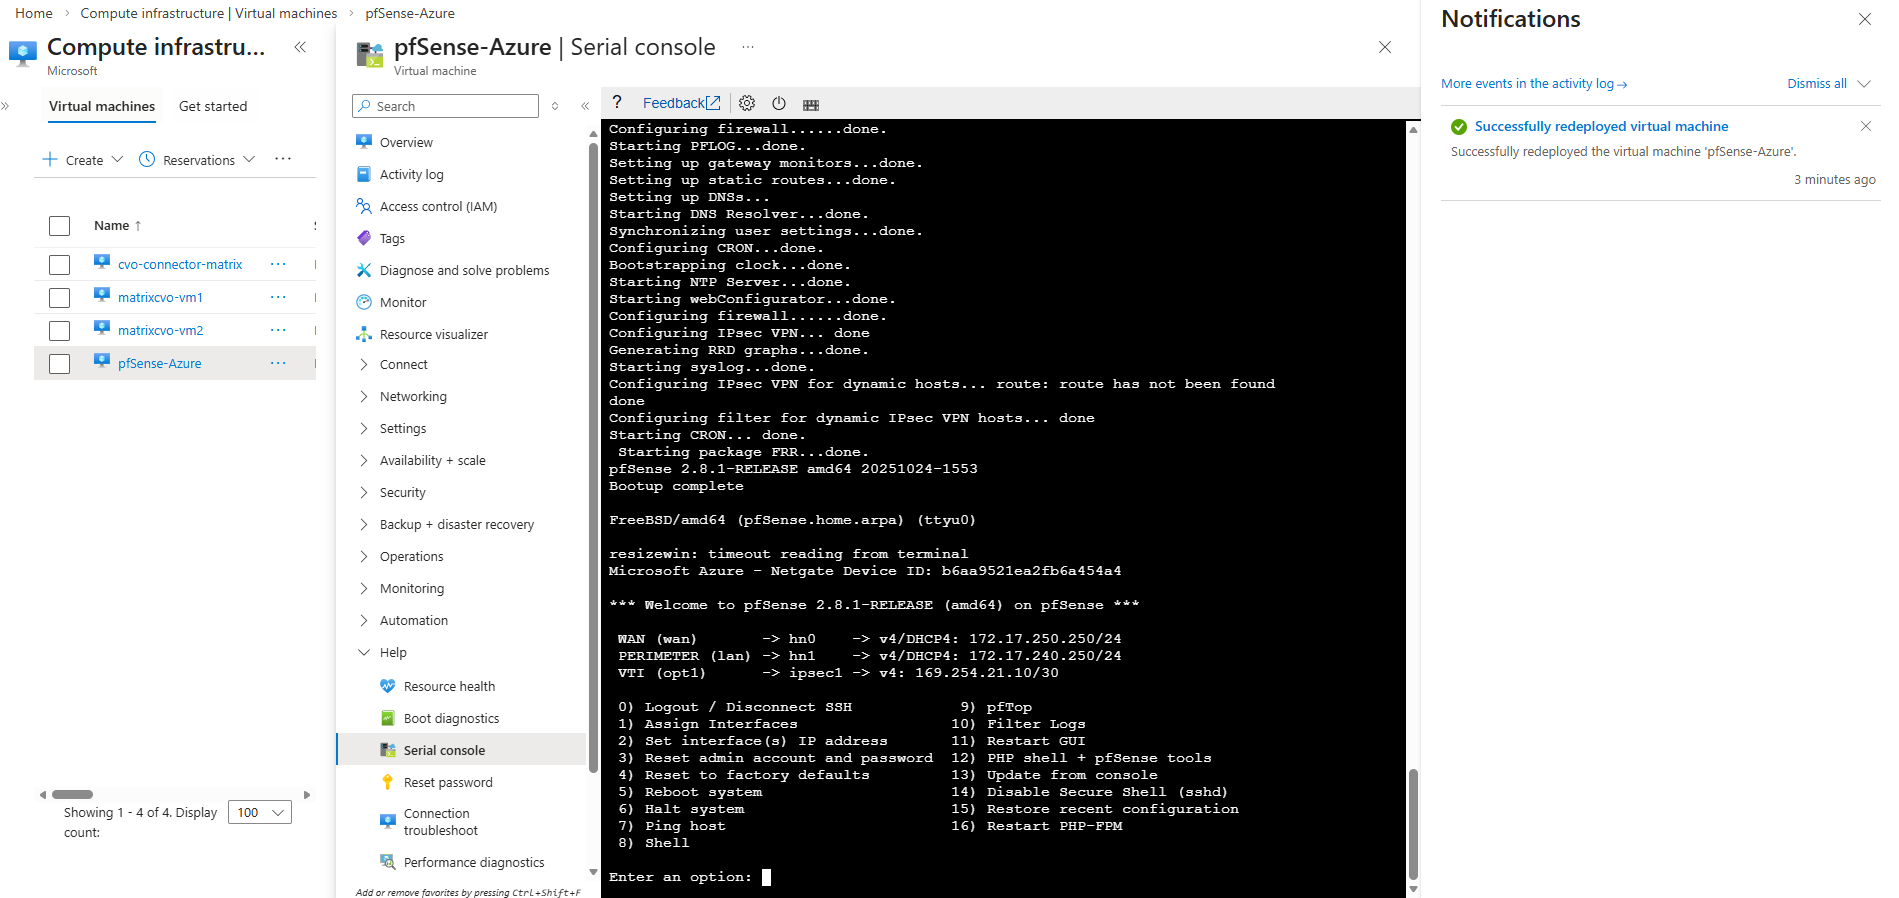Open more commands in VM list toolbar

click(283, 159)
